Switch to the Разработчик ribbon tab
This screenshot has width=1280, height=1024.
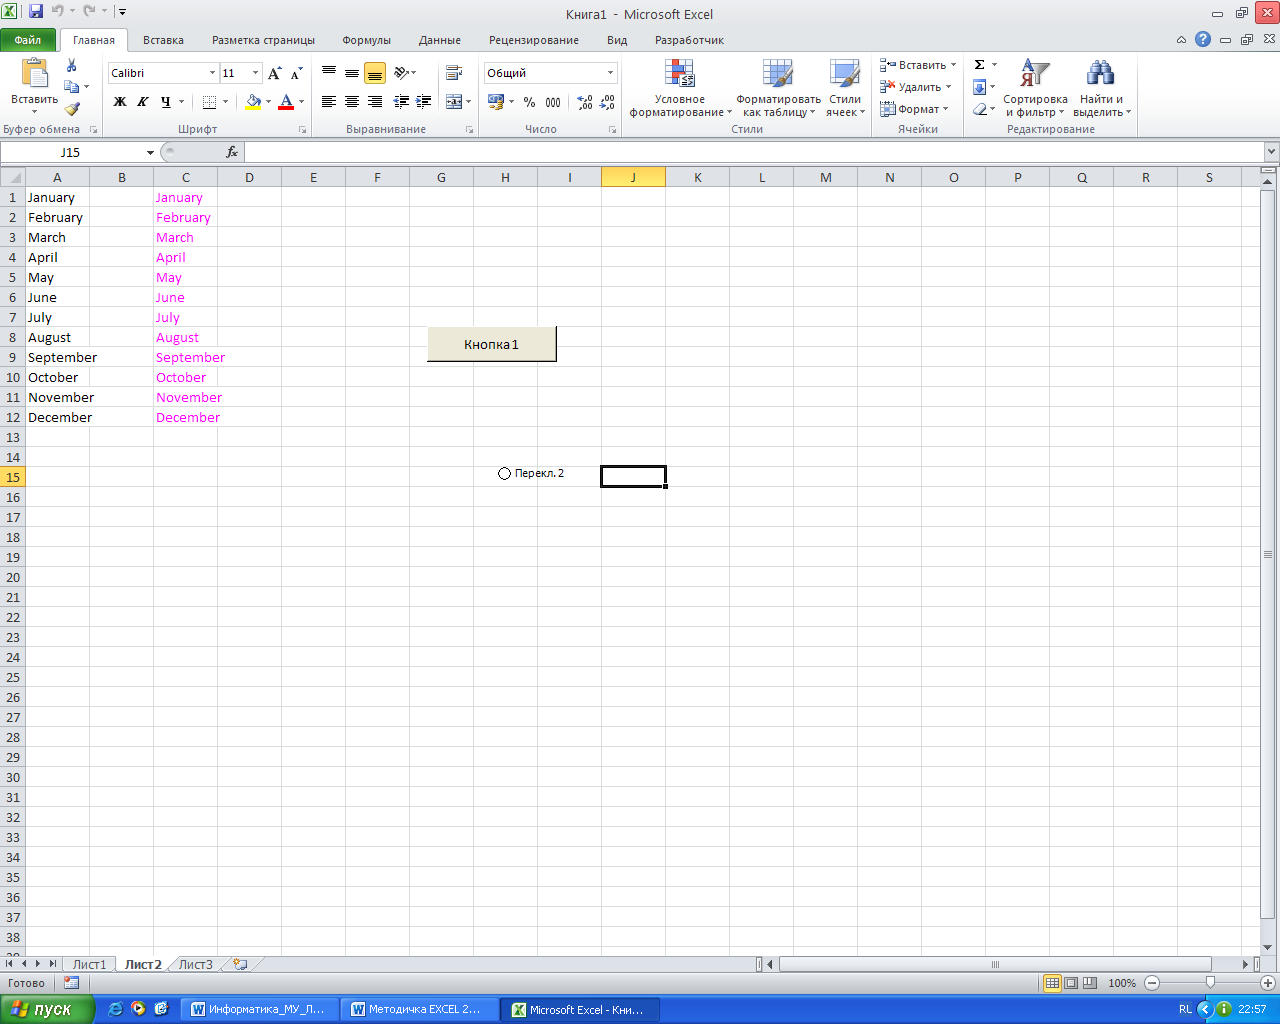[689, 40]
